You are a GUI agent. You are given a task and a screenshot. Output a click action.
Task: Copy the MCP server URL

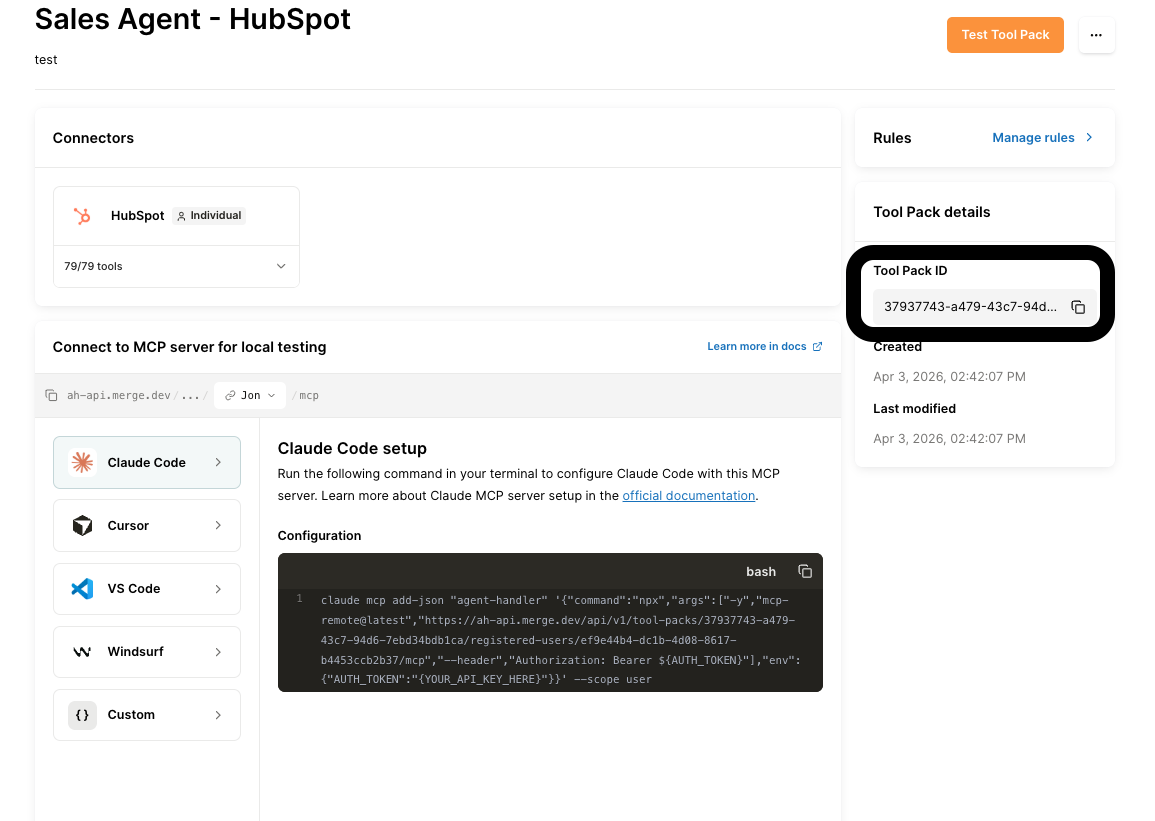tap(51, 395)
